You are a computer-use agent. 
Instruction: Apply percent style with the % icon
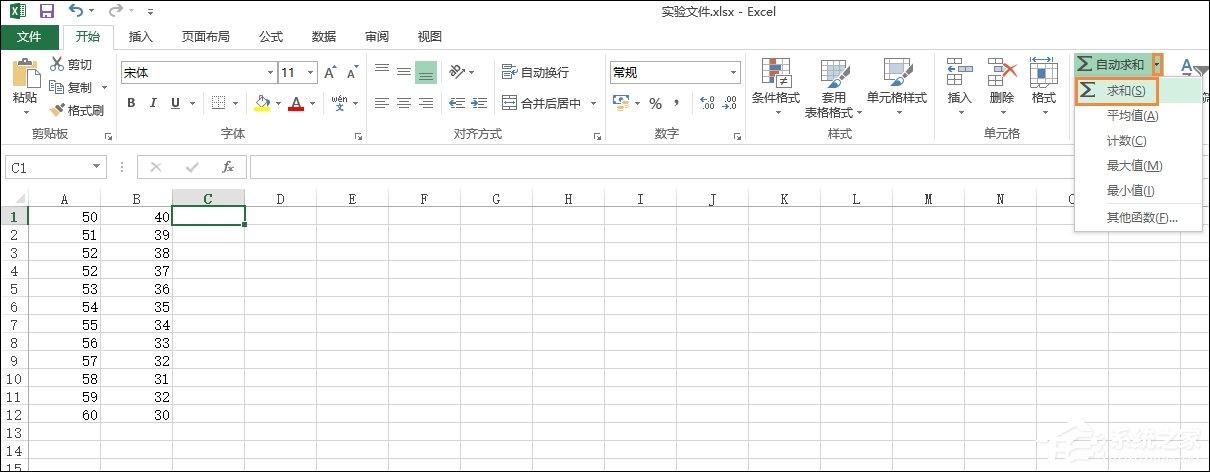[656, 103]
